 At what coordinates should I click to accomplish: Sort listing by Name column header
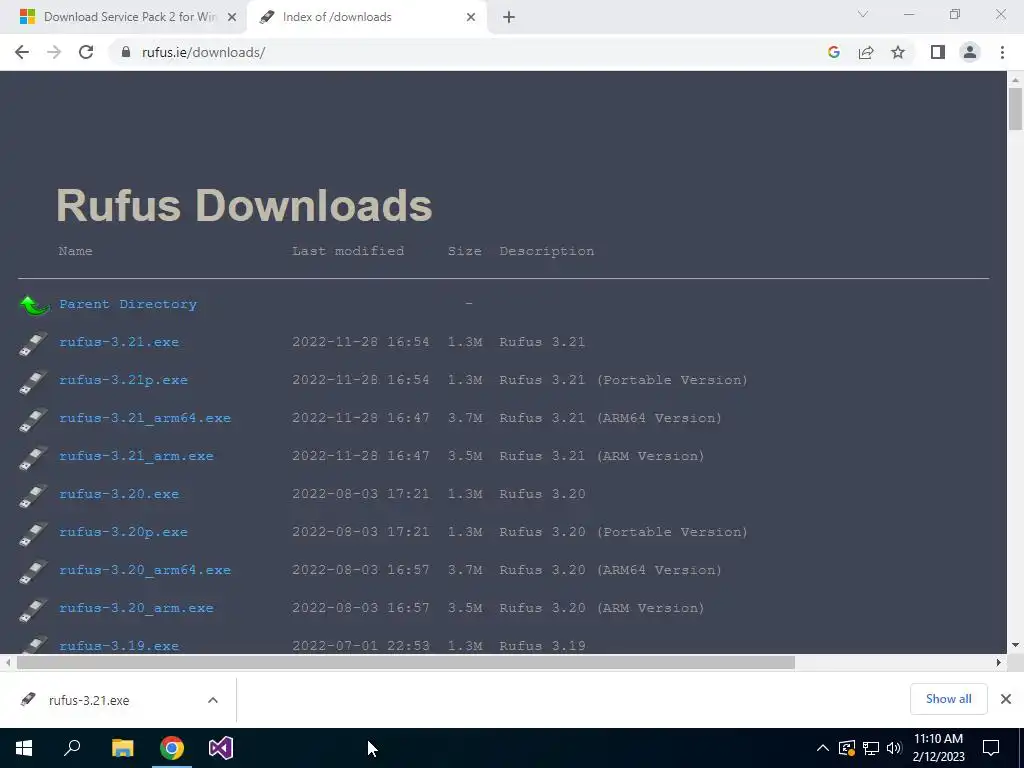click(75, 251)
